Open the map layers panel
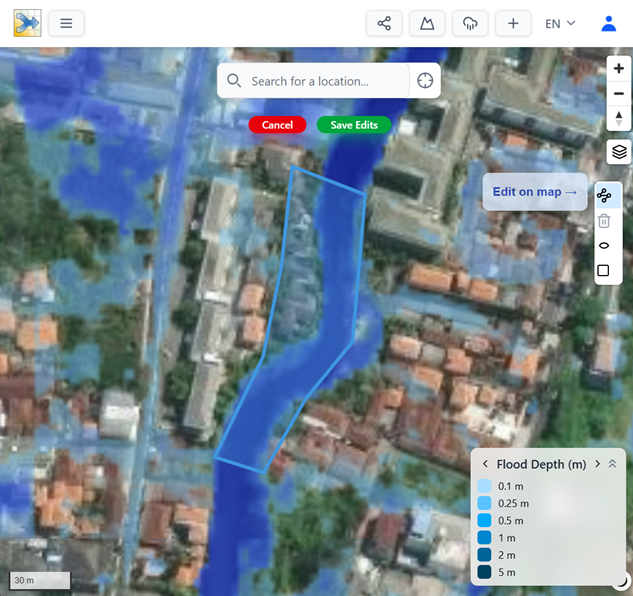 [x=619, y=152]
